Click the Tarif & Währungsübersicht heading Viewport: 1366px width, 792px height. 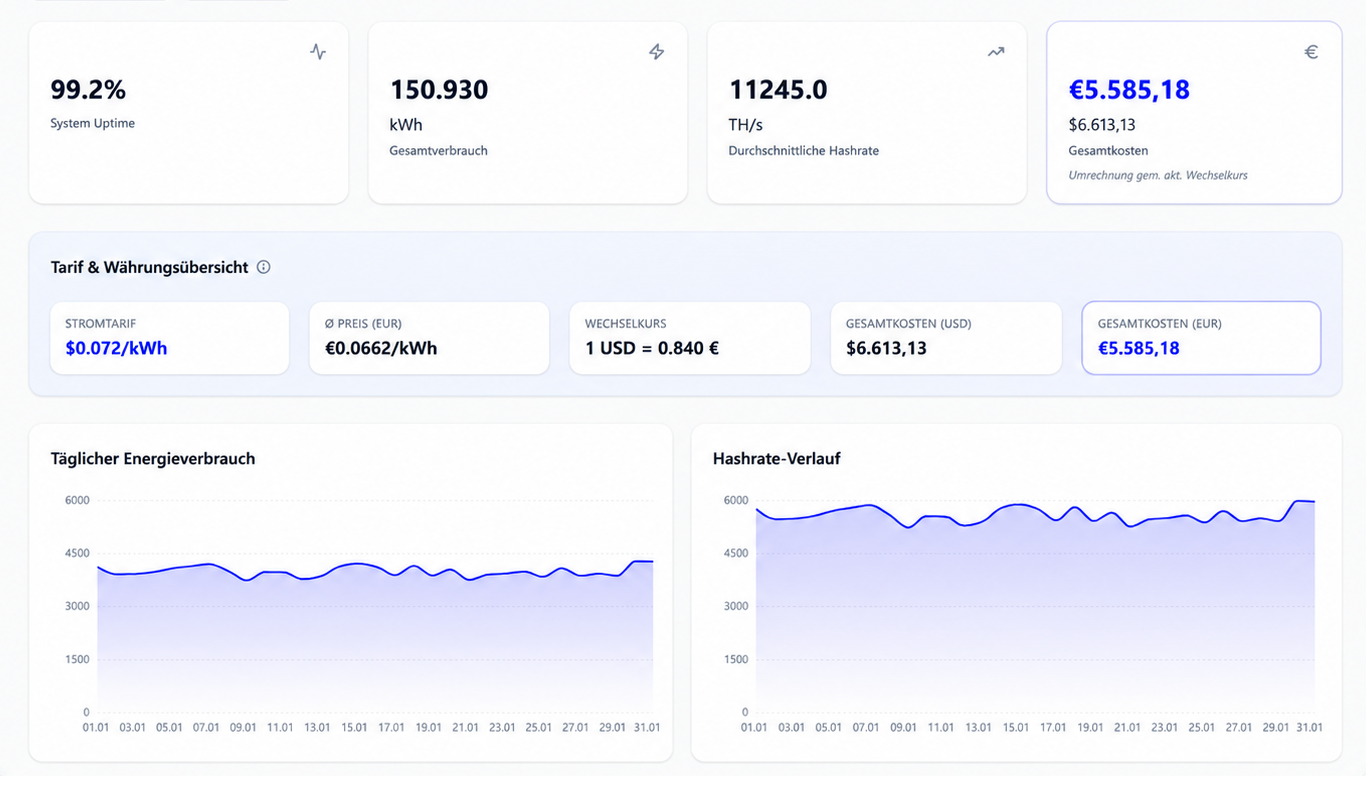tap(150, 267)
